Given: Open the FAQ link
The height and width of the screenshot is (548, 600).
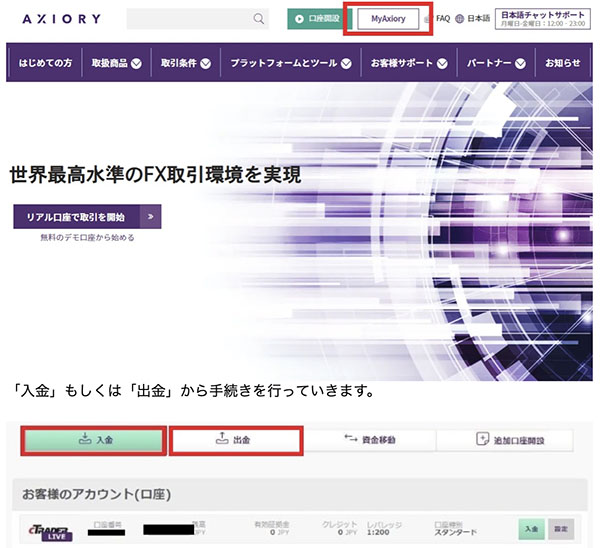Looking at the screenshot, I should (443, 18).
